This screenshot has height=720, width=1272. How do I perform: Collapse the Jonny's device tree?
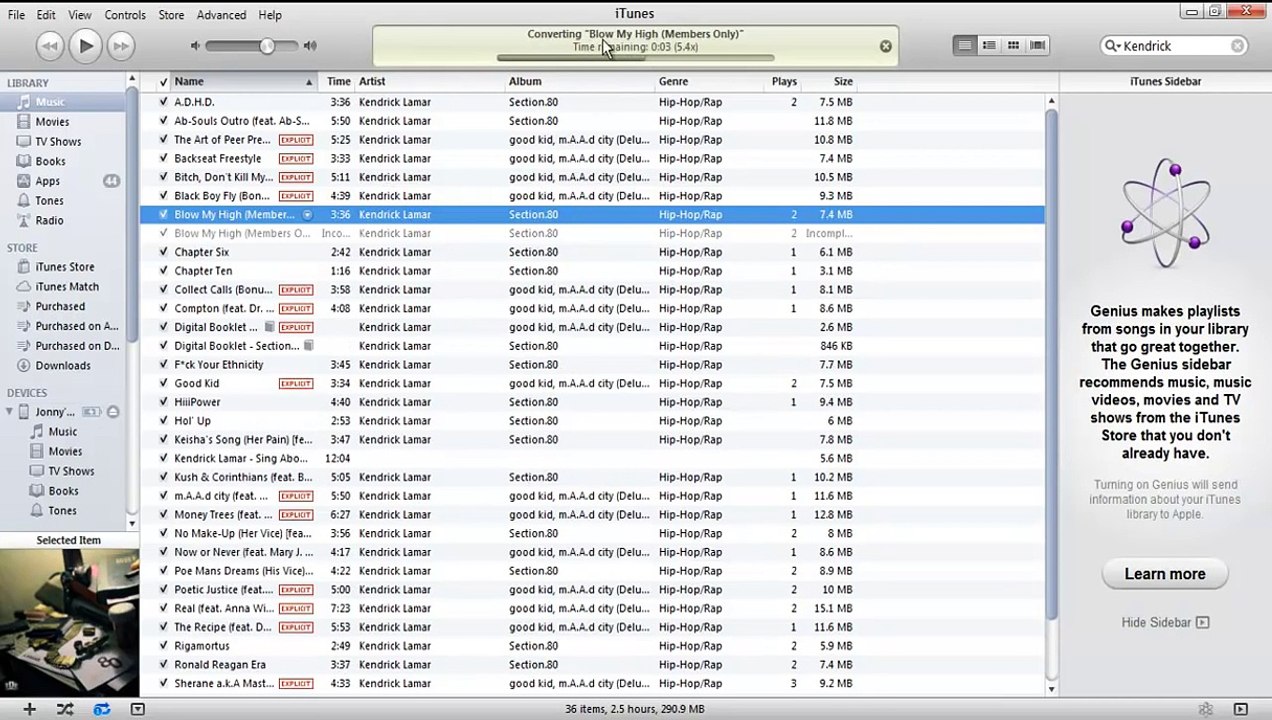tap(9, 412)
